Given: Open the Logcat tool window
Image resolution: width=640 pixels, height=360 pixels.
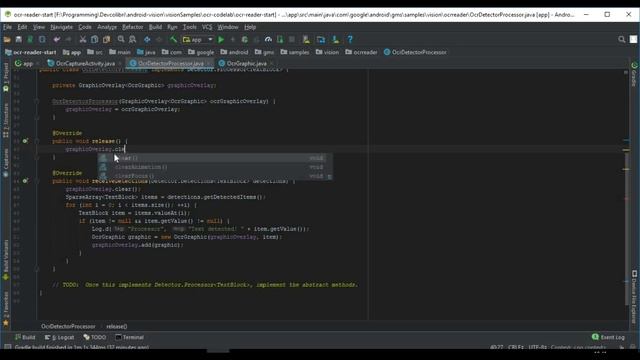Looking at the screenshot, I should tap(59, 337).
